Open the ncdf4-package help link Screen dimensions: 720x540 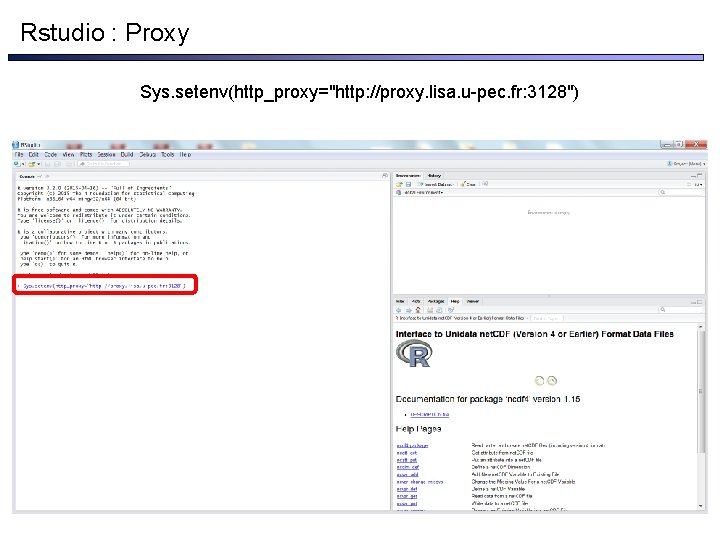point(412,445)
